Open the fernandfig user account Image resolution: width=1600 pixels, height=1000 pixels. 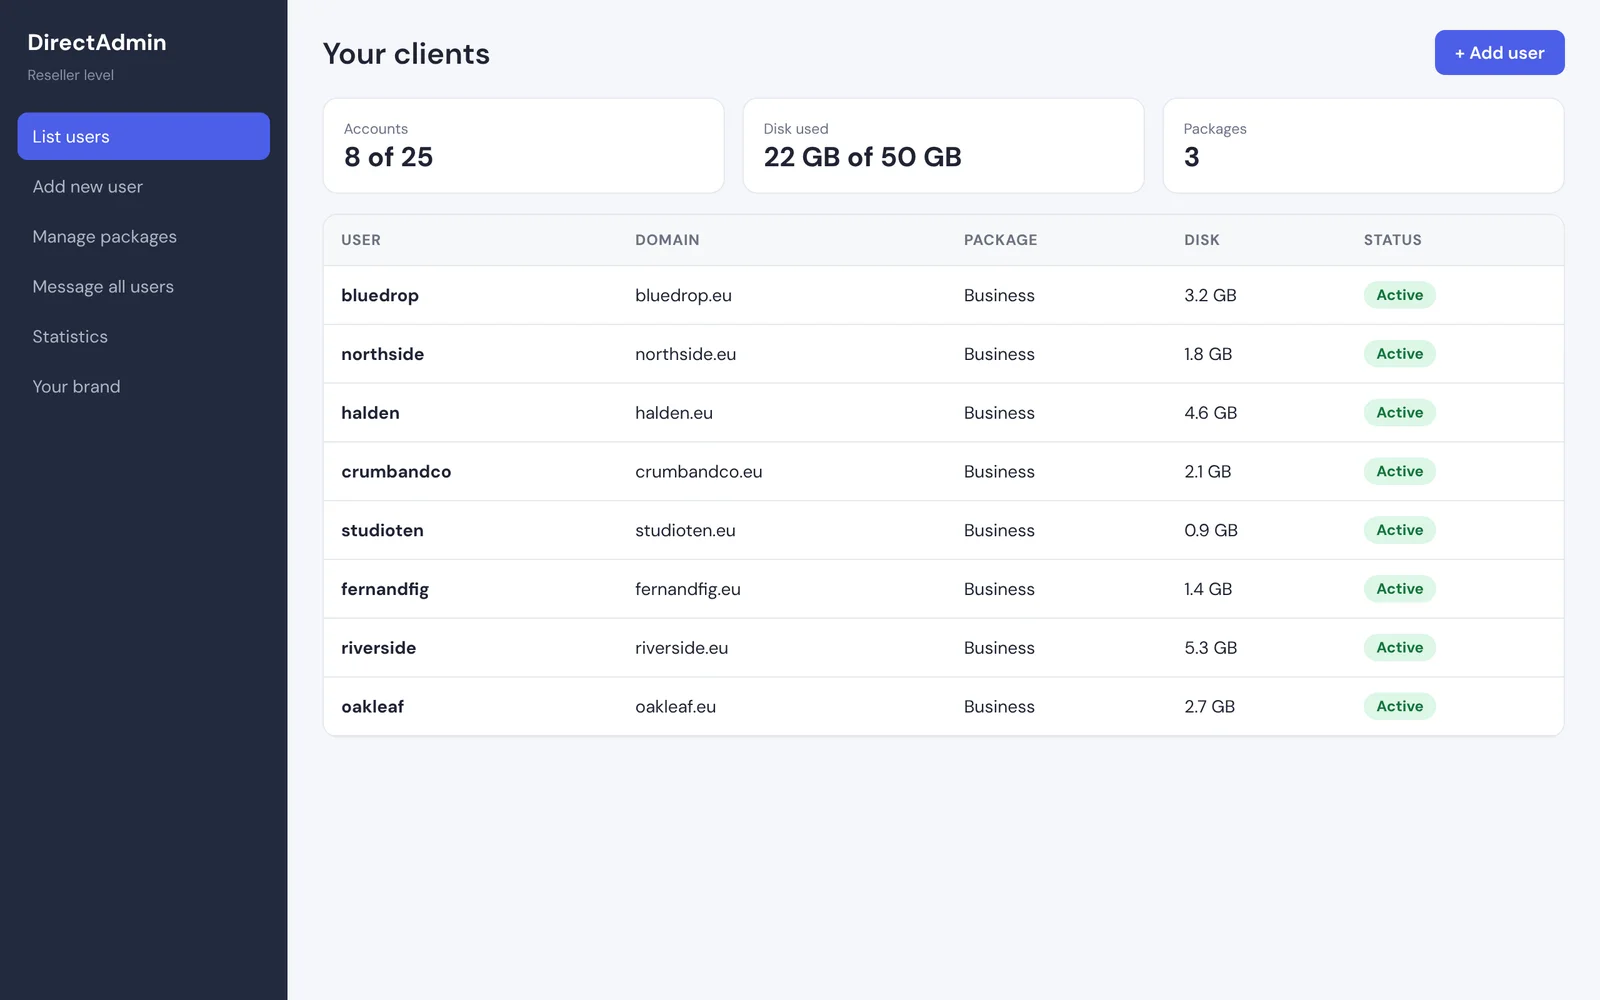385,589
